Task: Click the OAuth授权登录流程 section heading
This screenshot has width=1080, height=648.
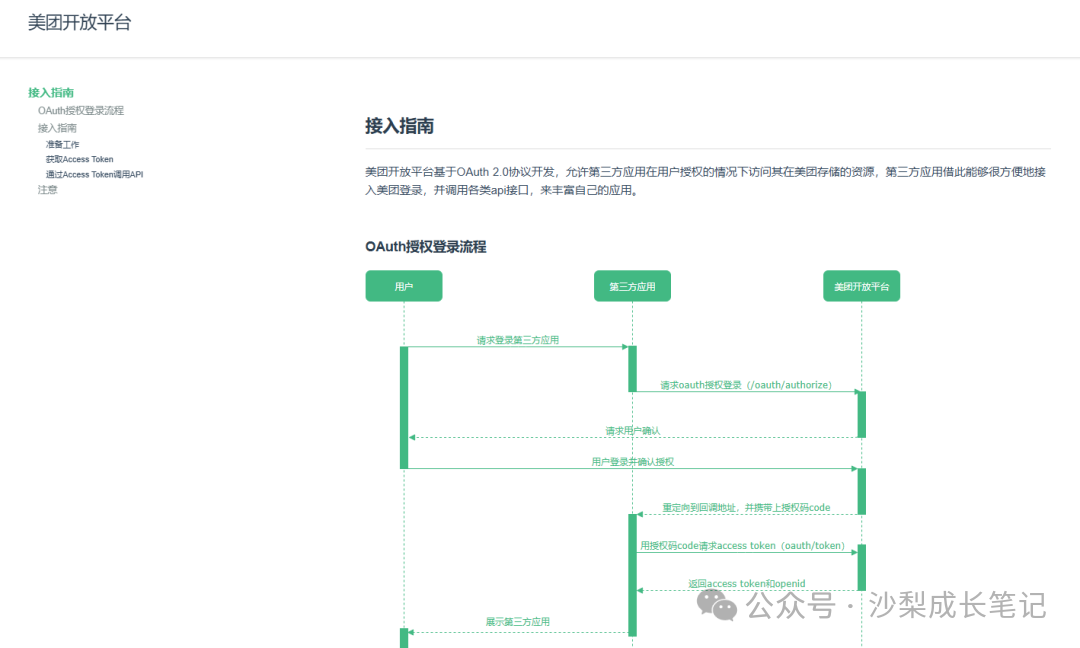Action: point(427,246)
